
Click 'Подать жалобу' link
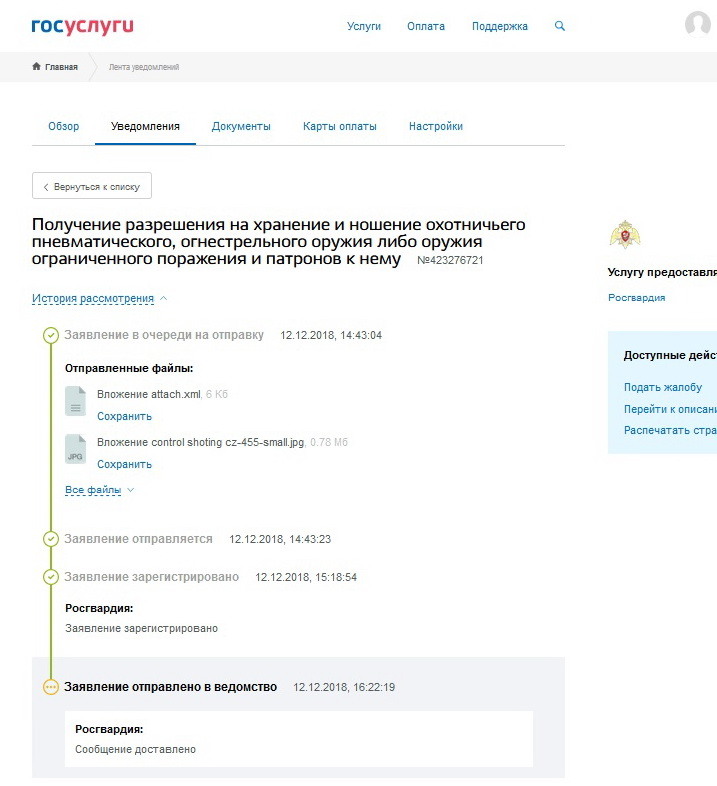(663, 387)
